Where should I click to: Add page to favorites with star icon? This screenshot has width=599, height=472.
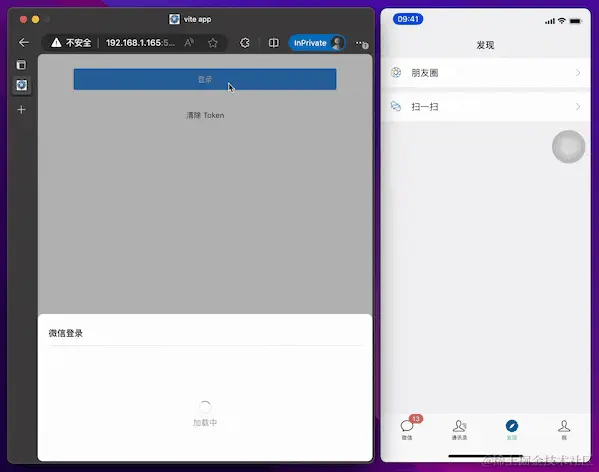(213, 42)
